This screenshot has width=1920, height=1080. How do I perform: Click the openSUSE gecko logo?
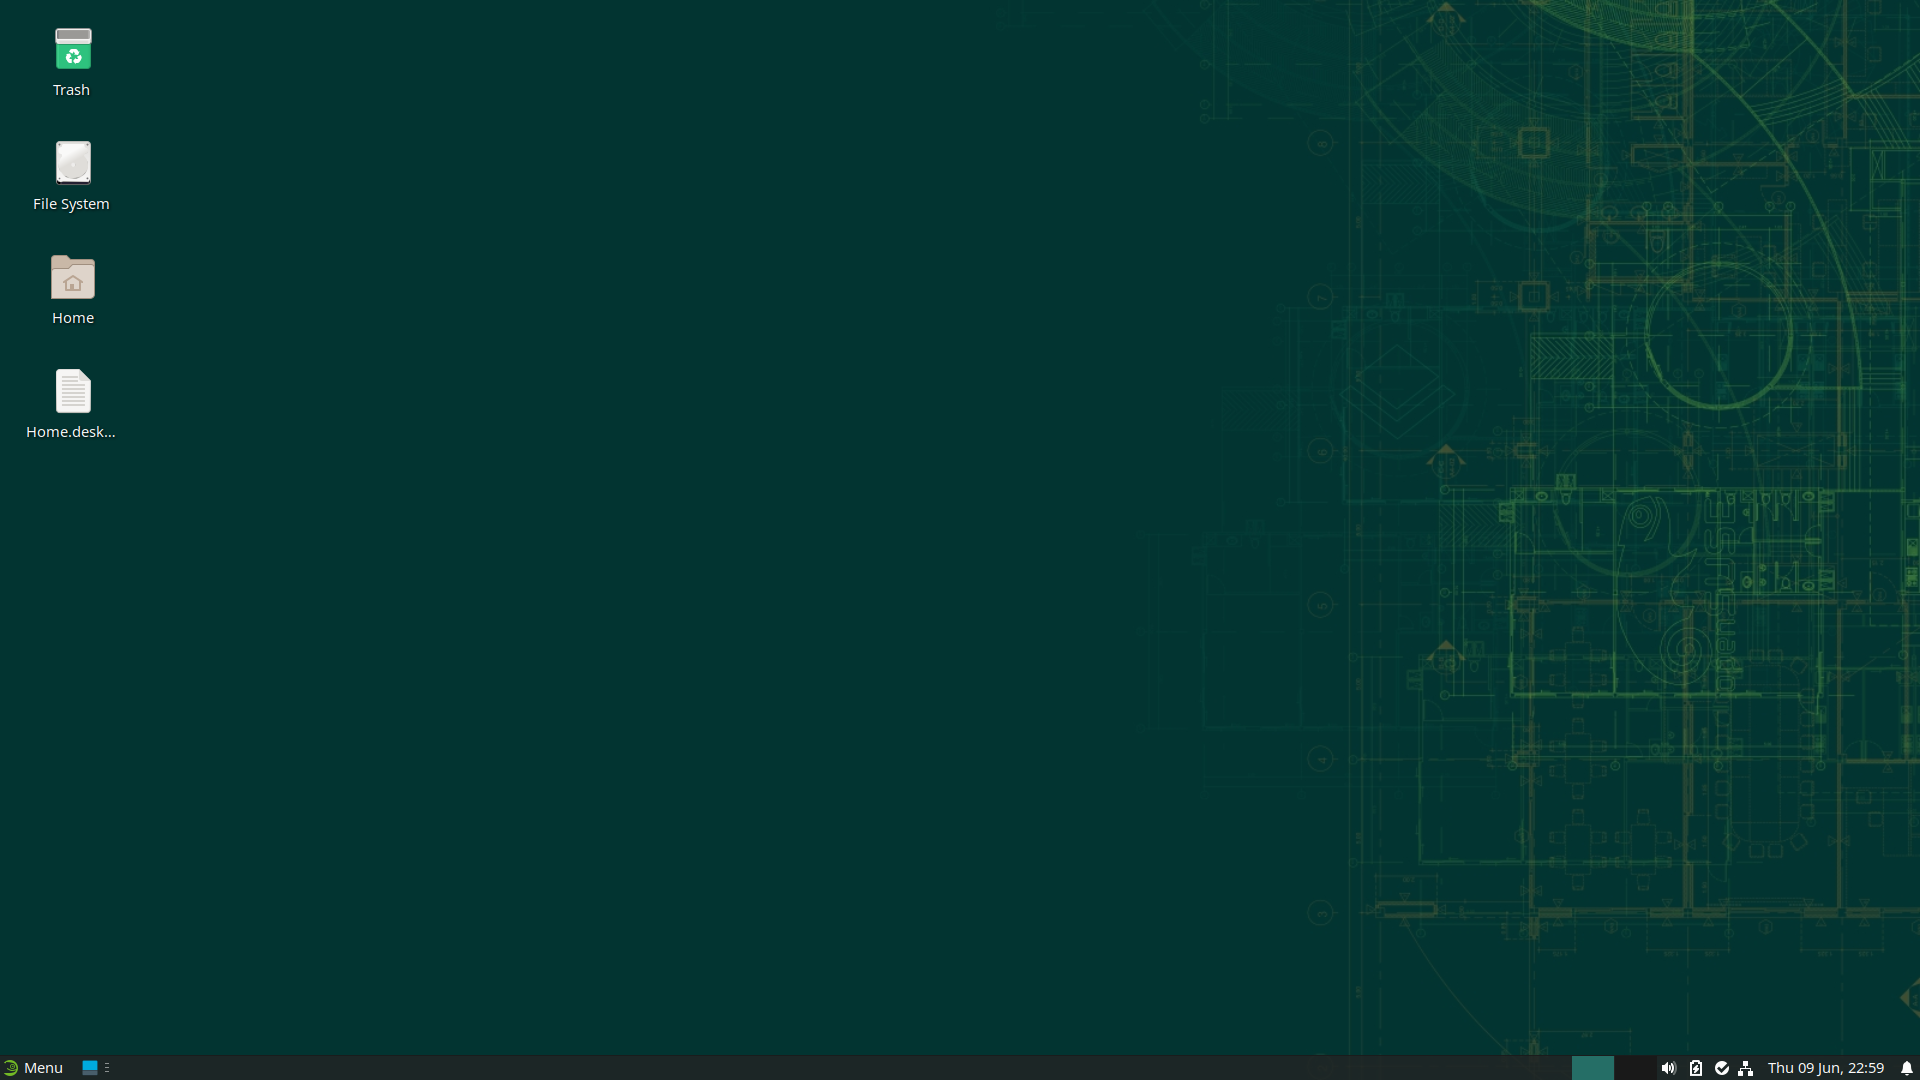tap(11, 1068)
